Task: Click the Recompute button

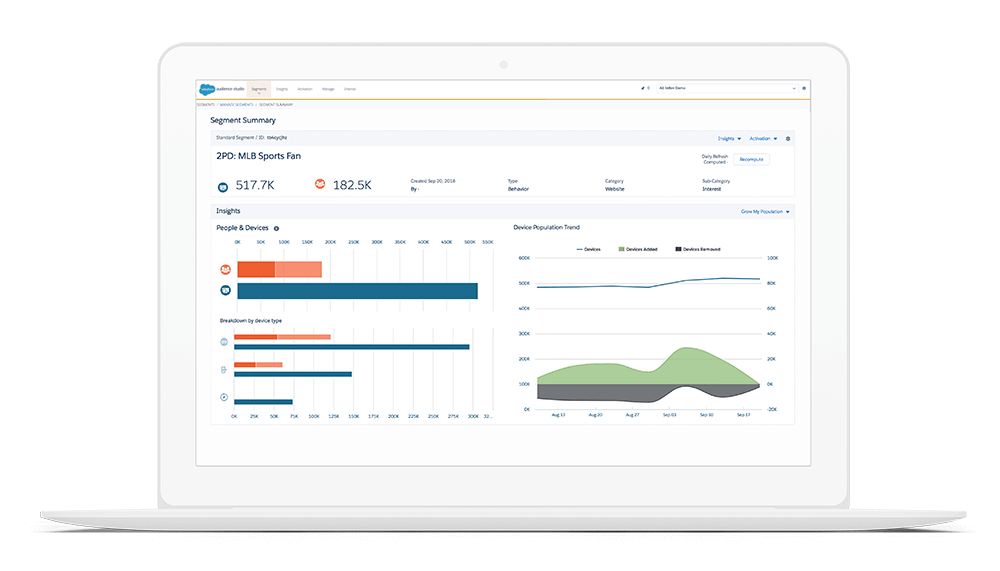Action: [751, 159]
